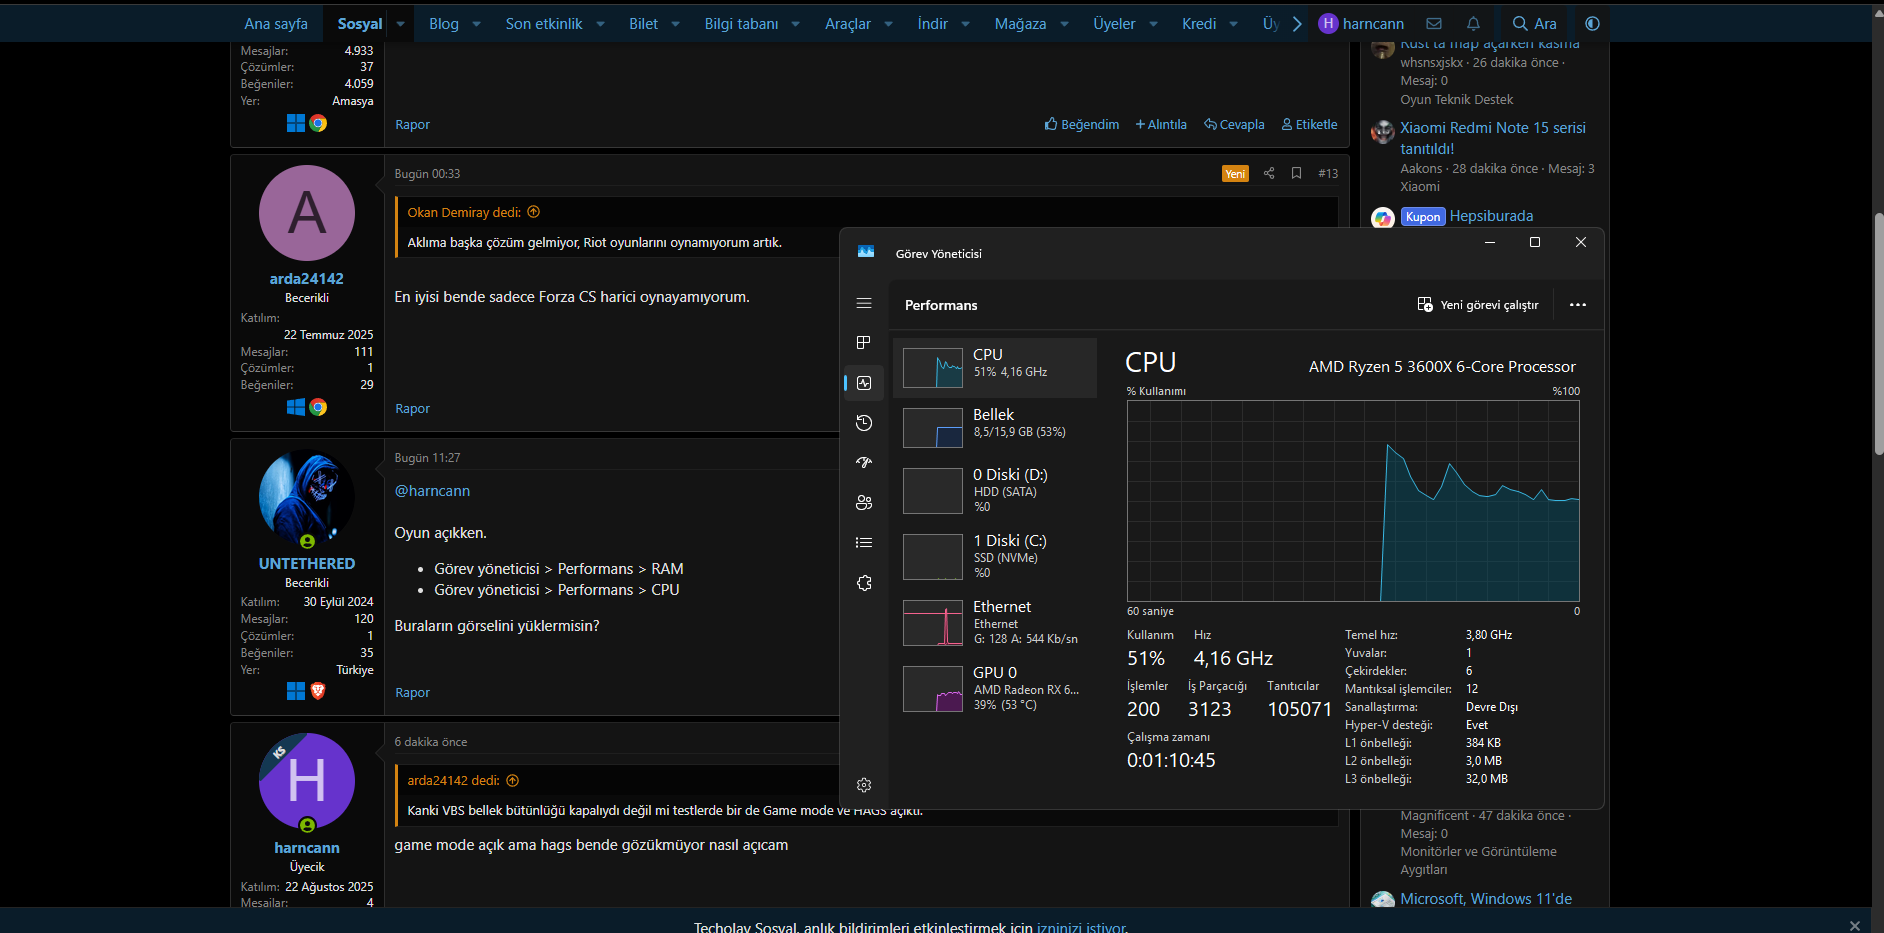The height and width of the screenshot is (933, 1884).
Task: Open UNTETHERED's profile username link
Action: [x=307, y=564]
